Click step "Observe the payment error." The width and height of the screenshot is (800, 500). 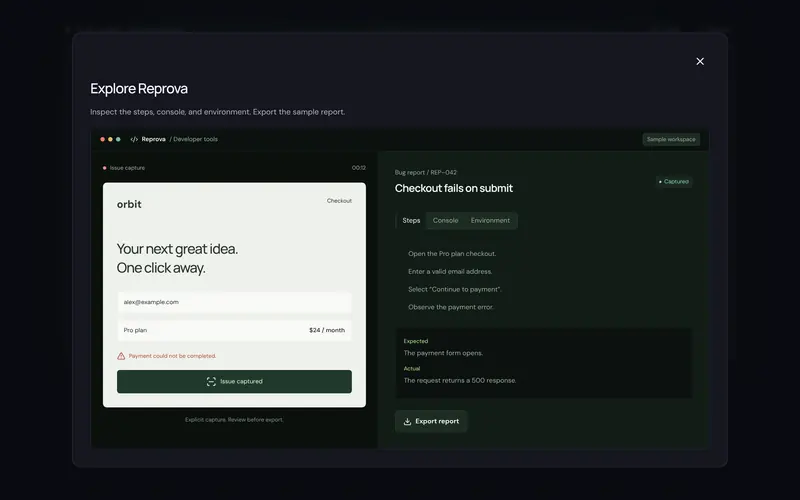tap(451, 307)
